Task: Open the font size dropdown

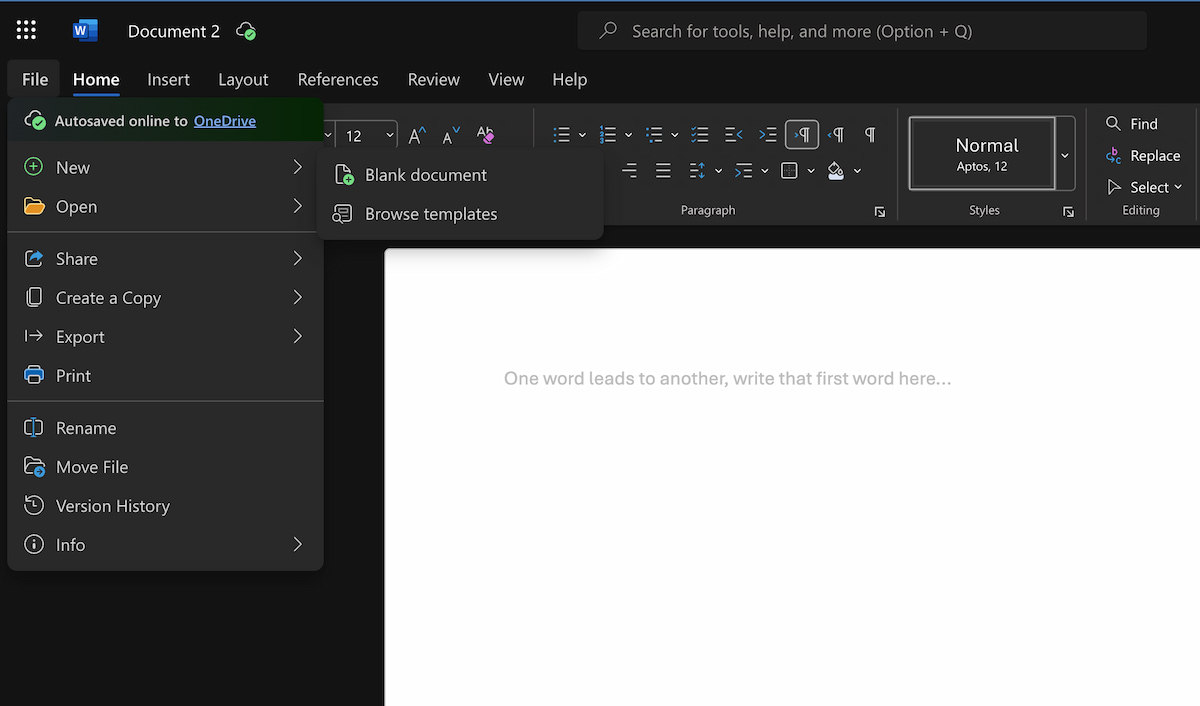Action: click(389, 133)
